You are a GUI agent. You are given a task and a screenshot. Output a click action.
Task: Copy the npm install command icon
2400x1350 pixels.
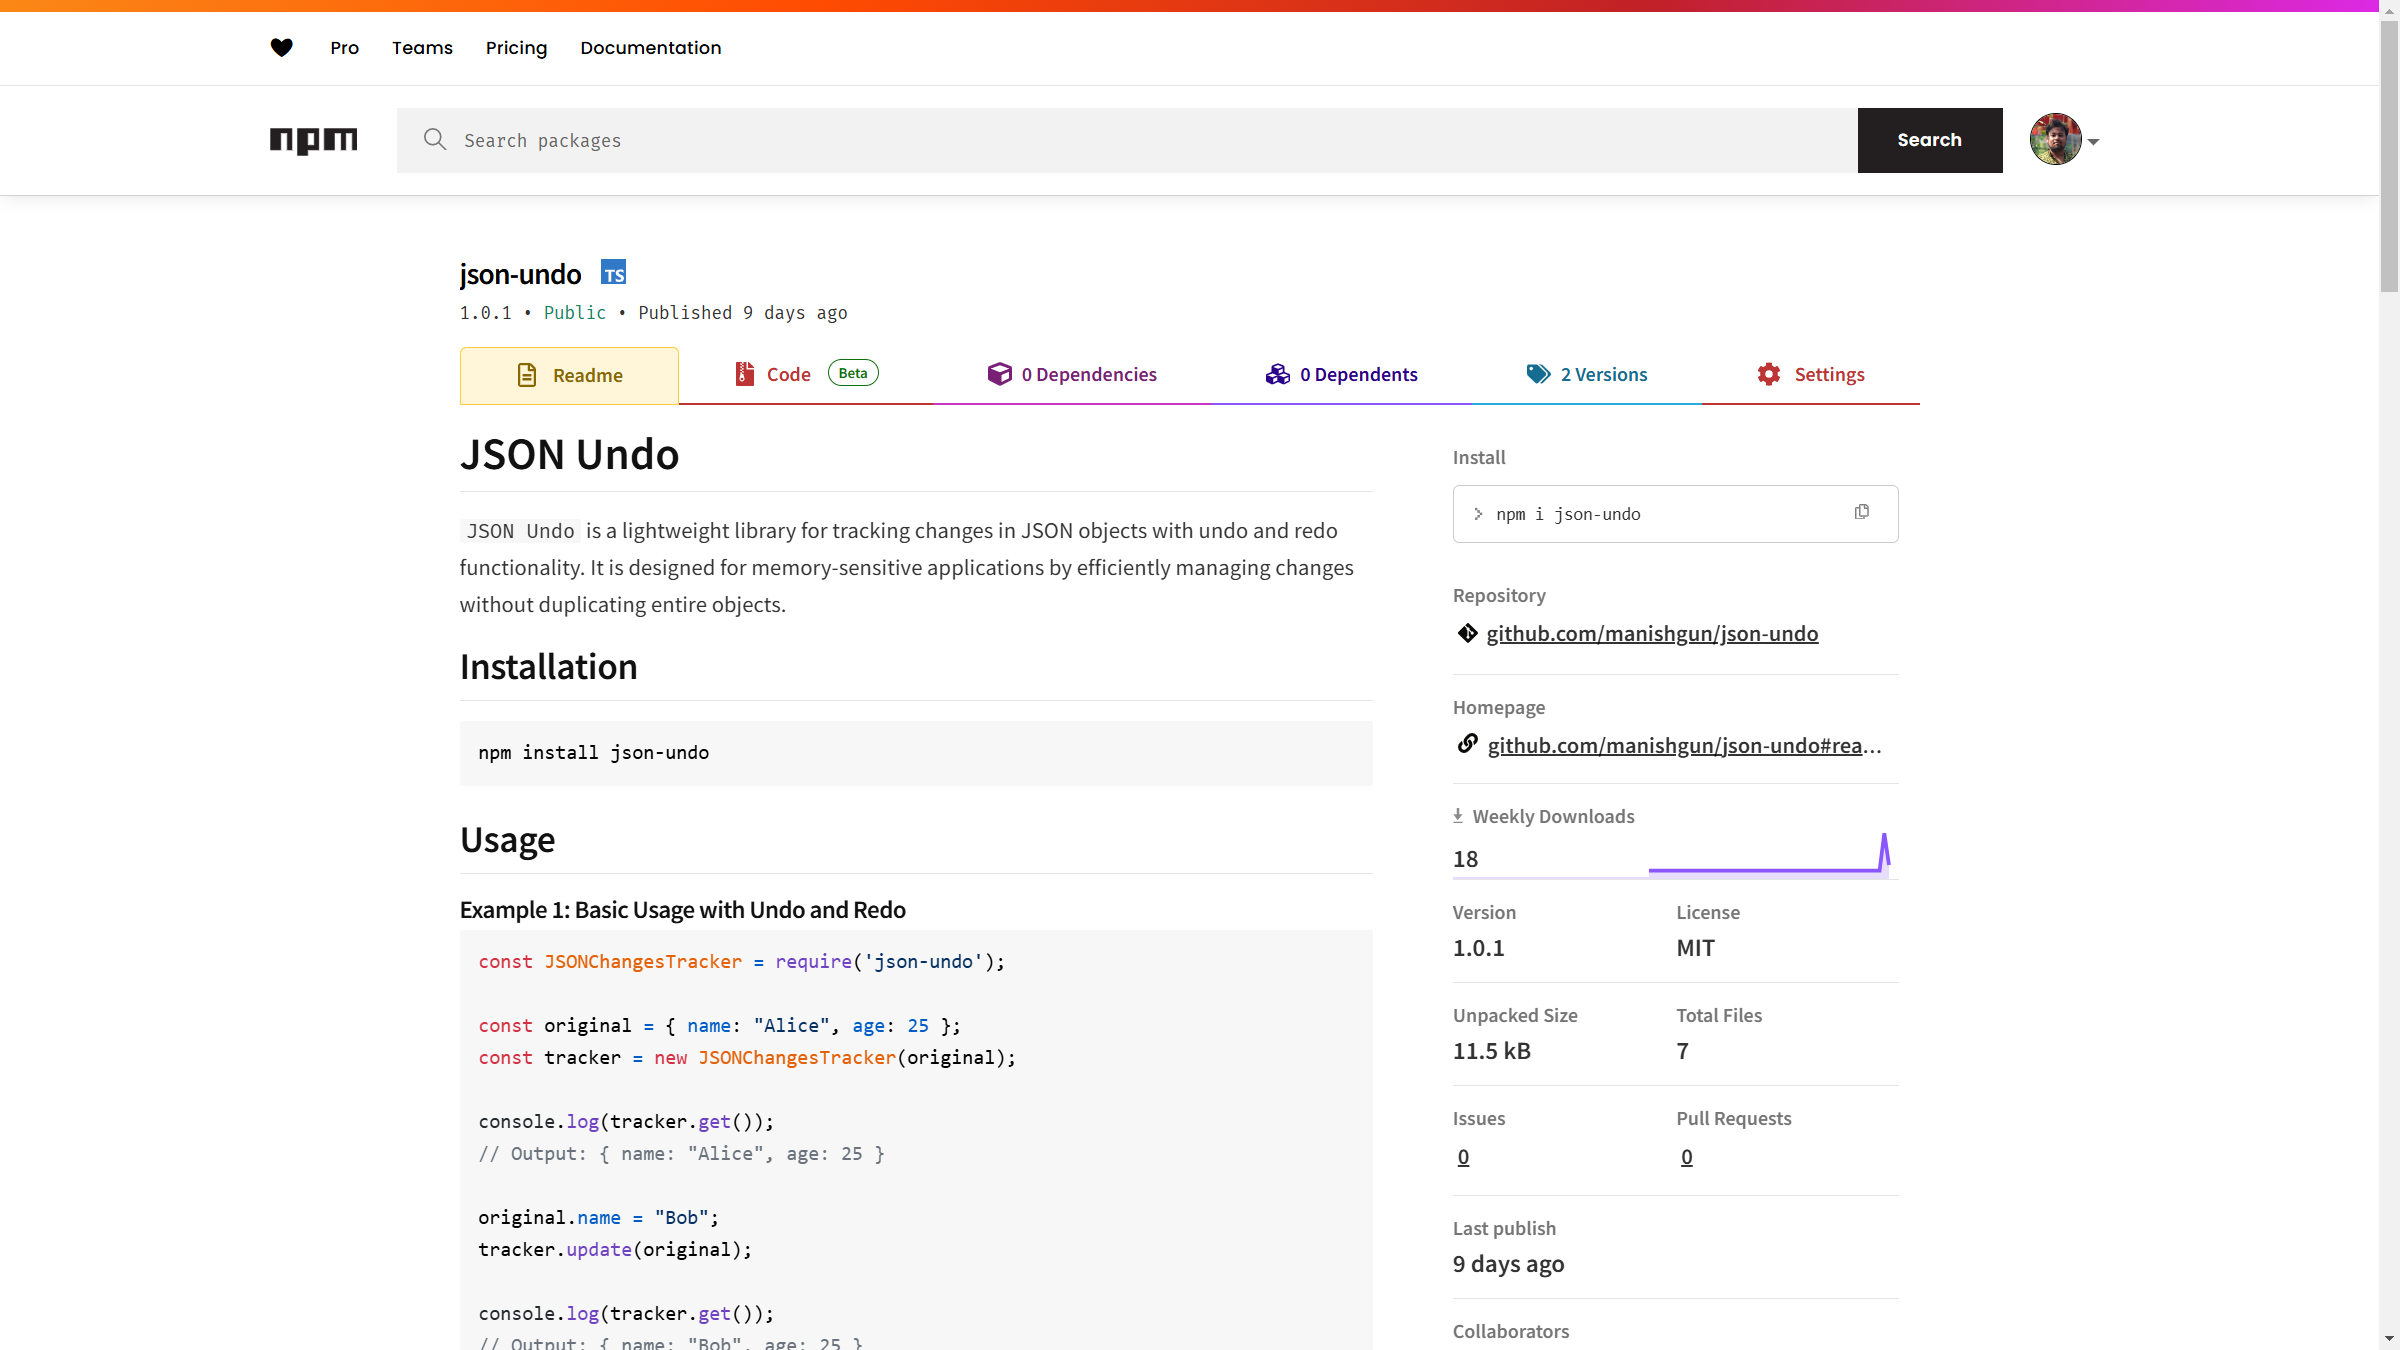point(1861,512)
